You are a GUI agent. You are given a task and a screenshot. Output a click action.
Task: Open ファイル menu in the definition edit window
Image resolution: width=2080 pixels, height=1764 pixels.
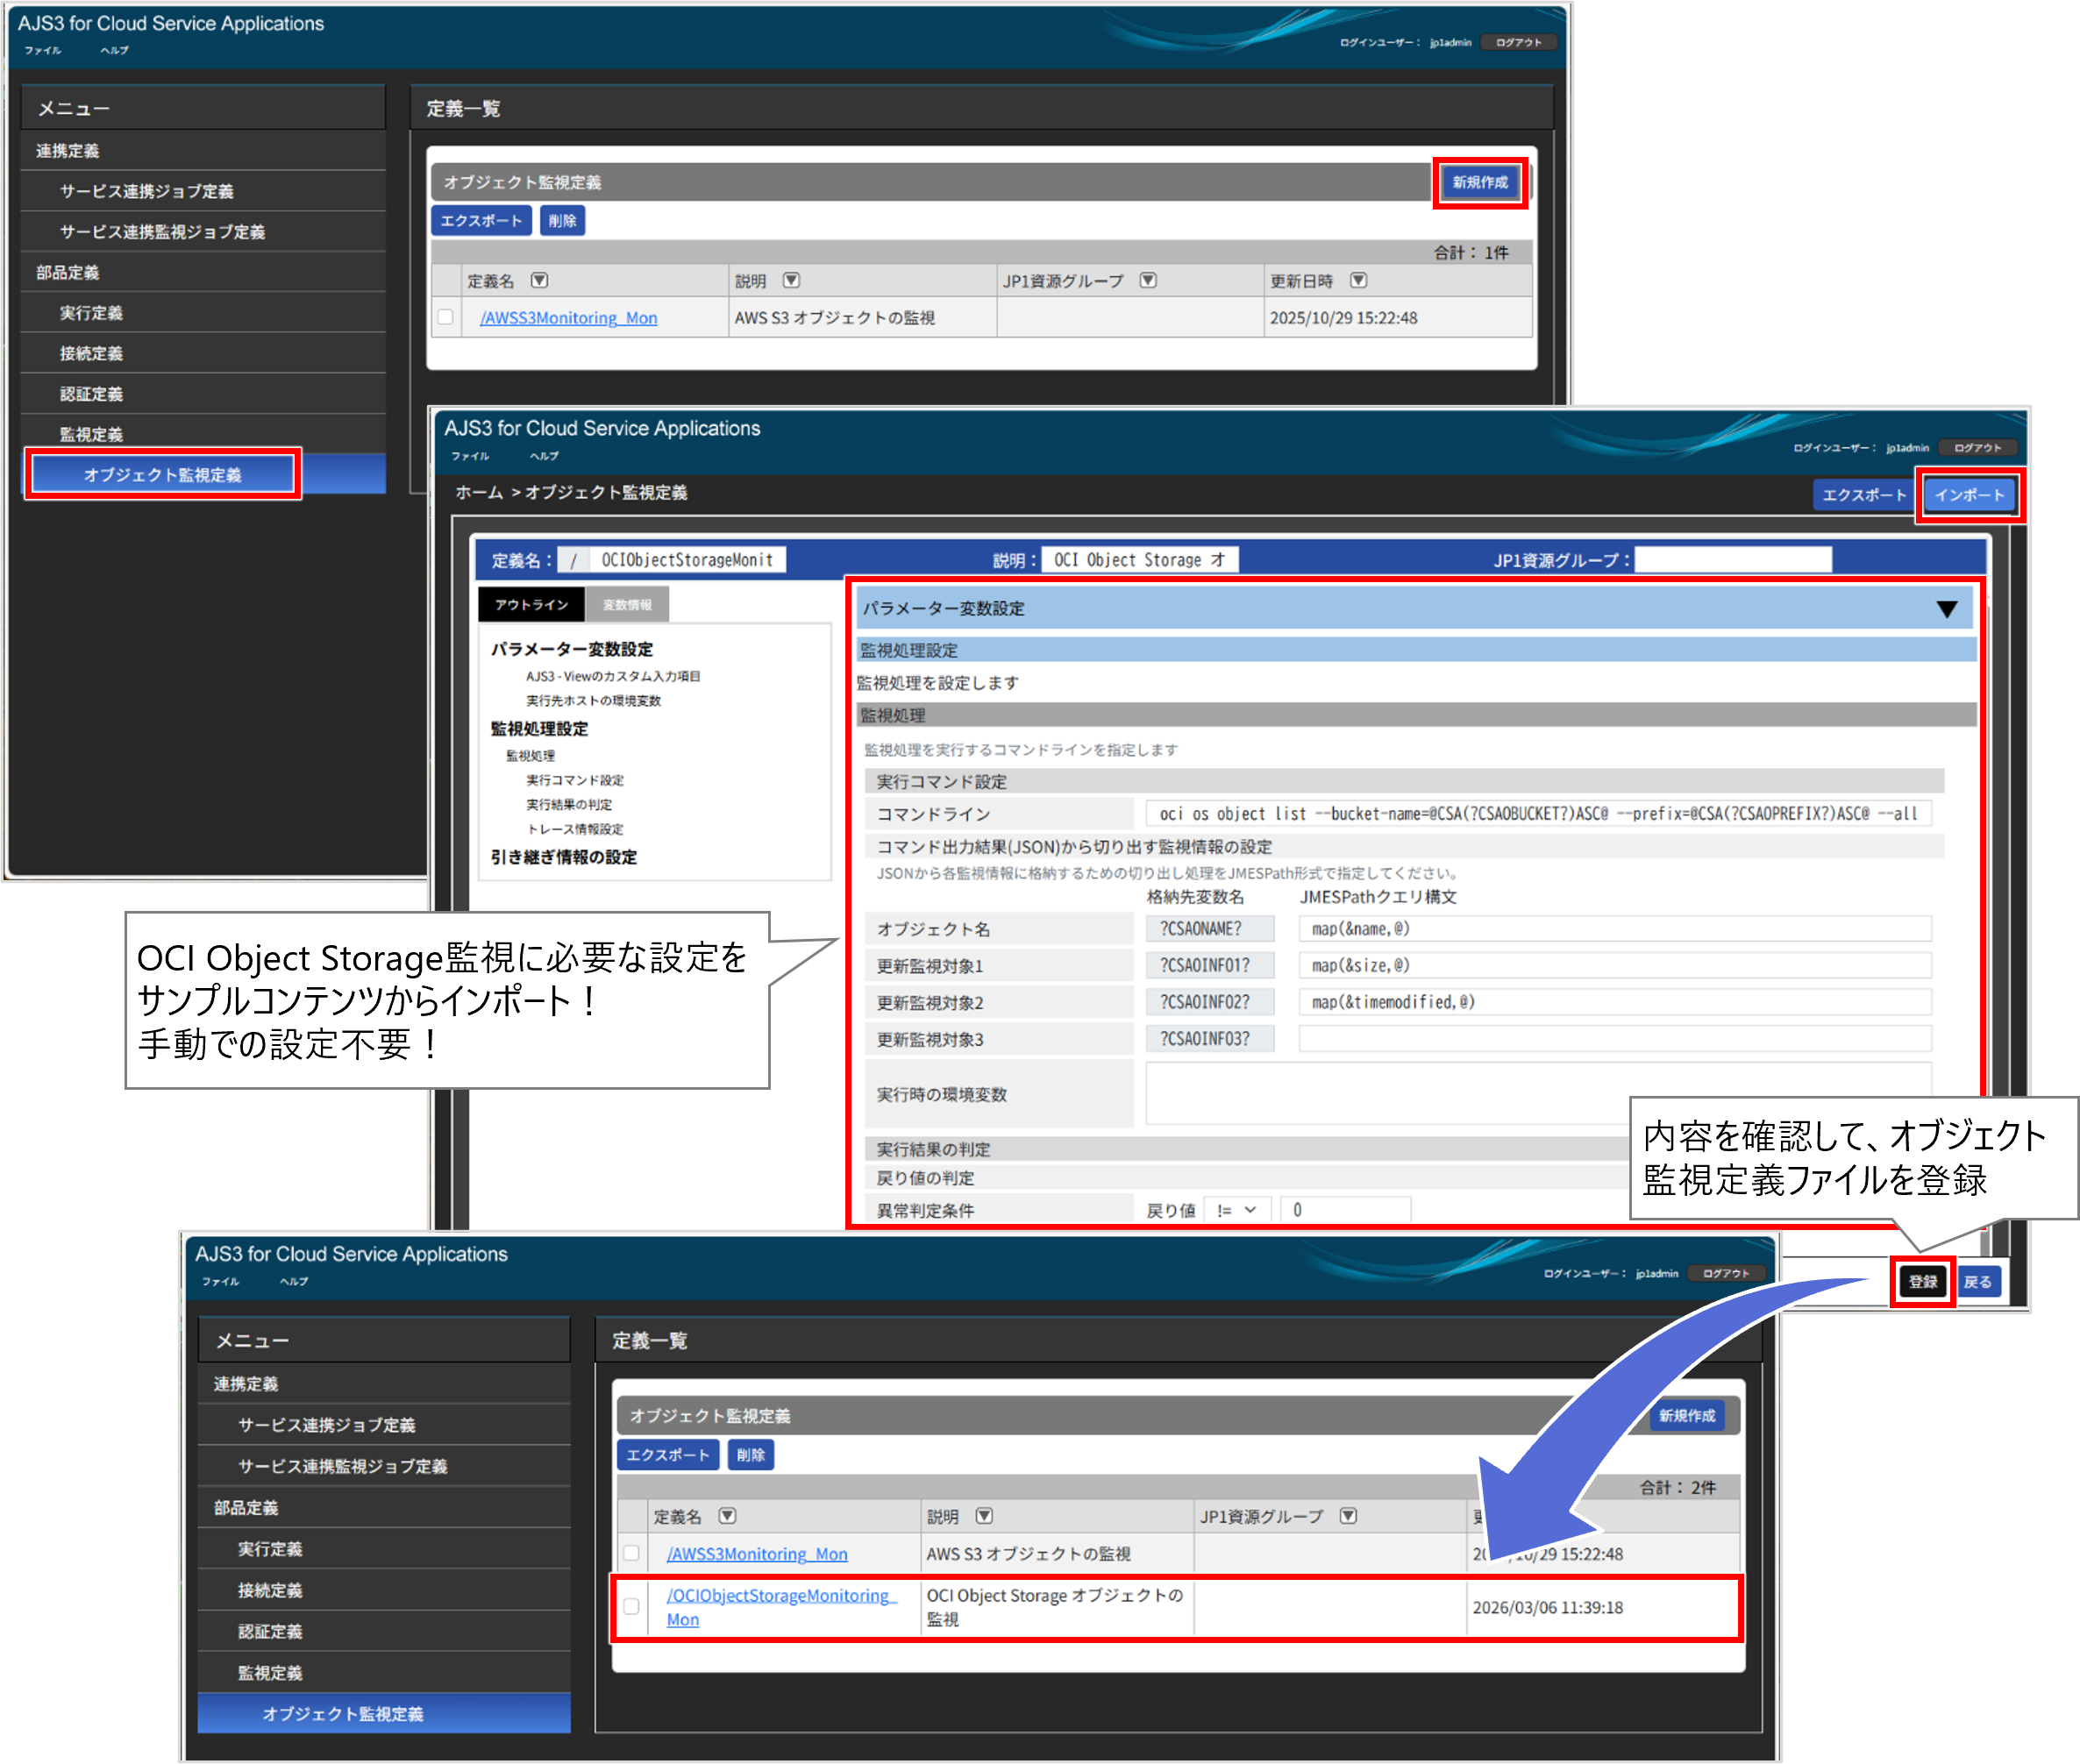470,456
